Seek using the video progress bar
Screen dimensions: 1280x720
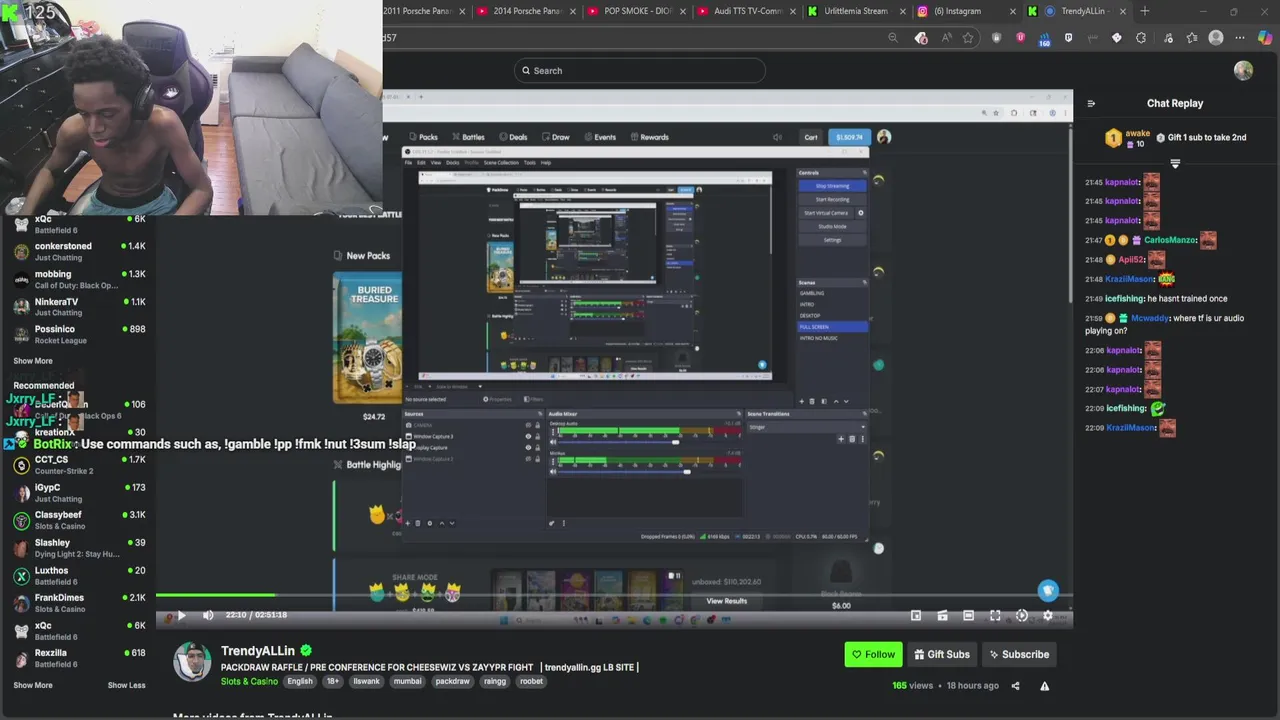point(614,597)
